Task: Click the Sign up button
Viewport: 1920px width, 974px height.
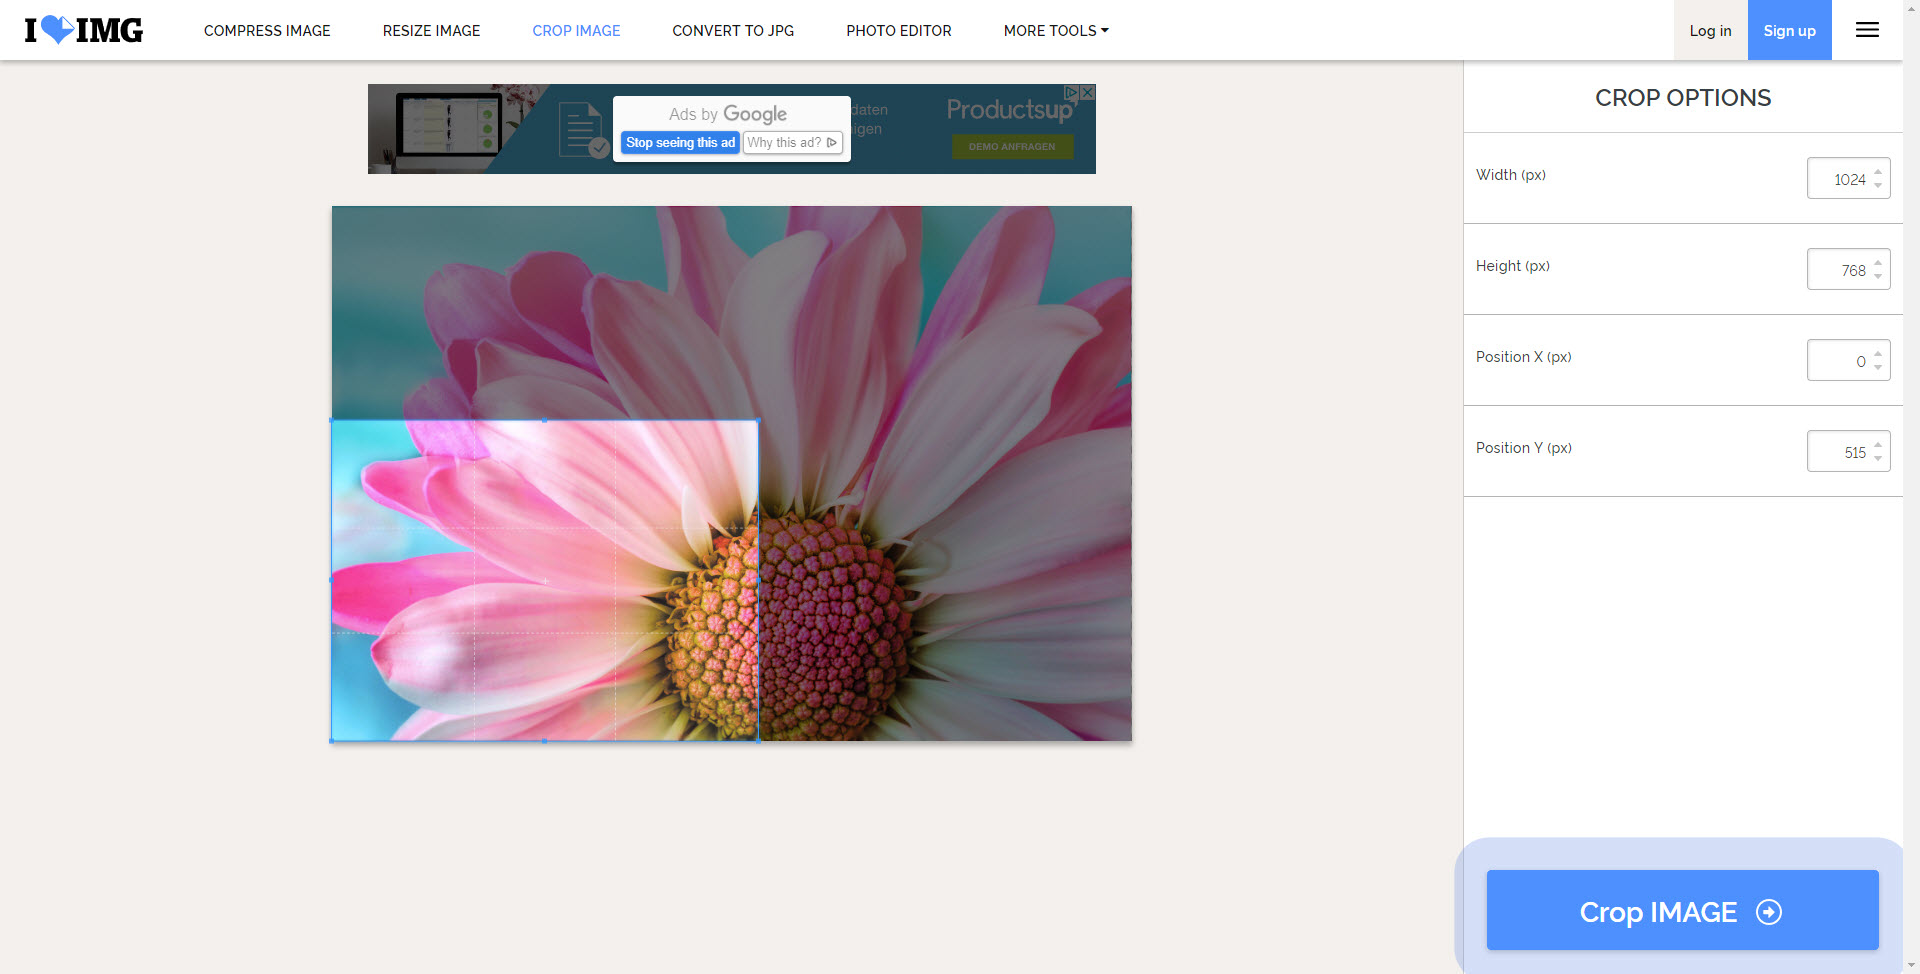Action: click(1789, 31)
